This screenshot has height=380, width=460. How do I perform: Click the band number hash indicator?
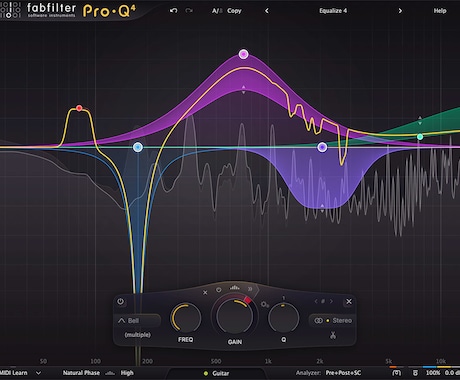[323, 301]
